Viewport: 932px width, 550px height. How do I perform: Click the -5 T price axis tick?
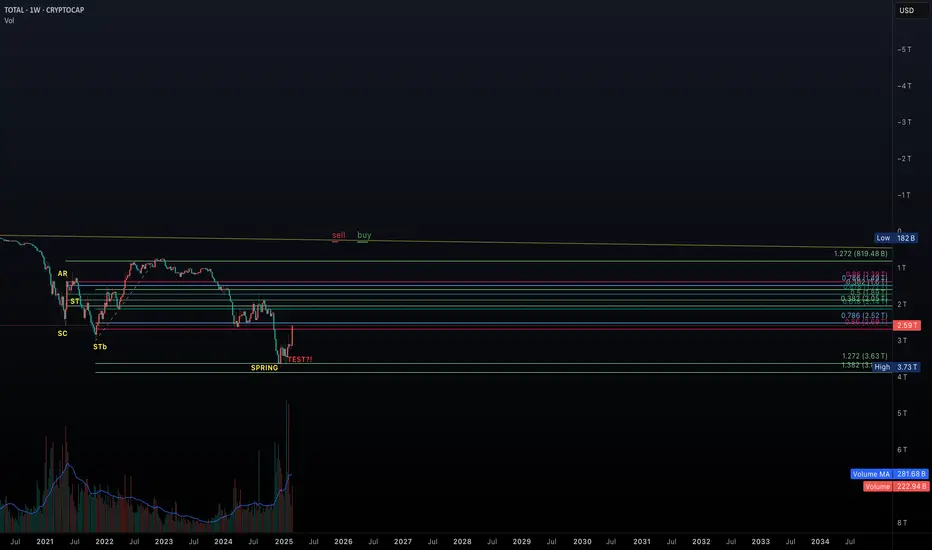tap(904, 49)
